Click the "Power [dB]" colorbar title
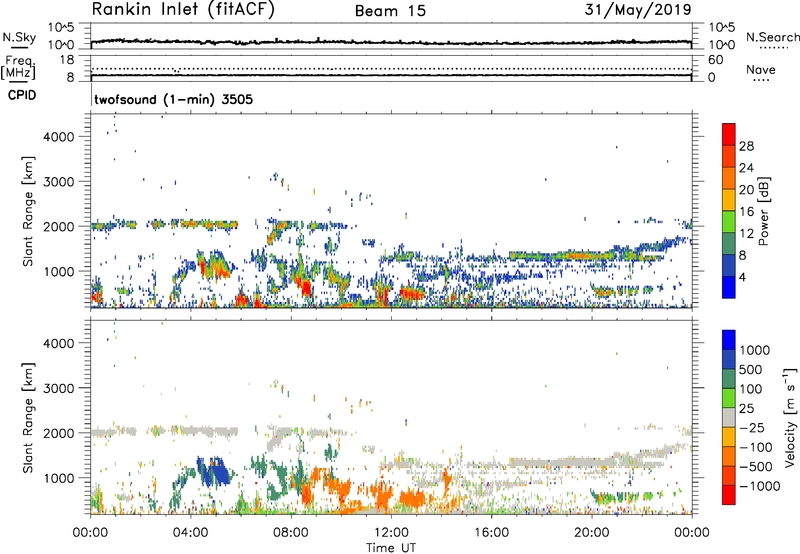The image size is (800, 554). click(x=763, y=211)
